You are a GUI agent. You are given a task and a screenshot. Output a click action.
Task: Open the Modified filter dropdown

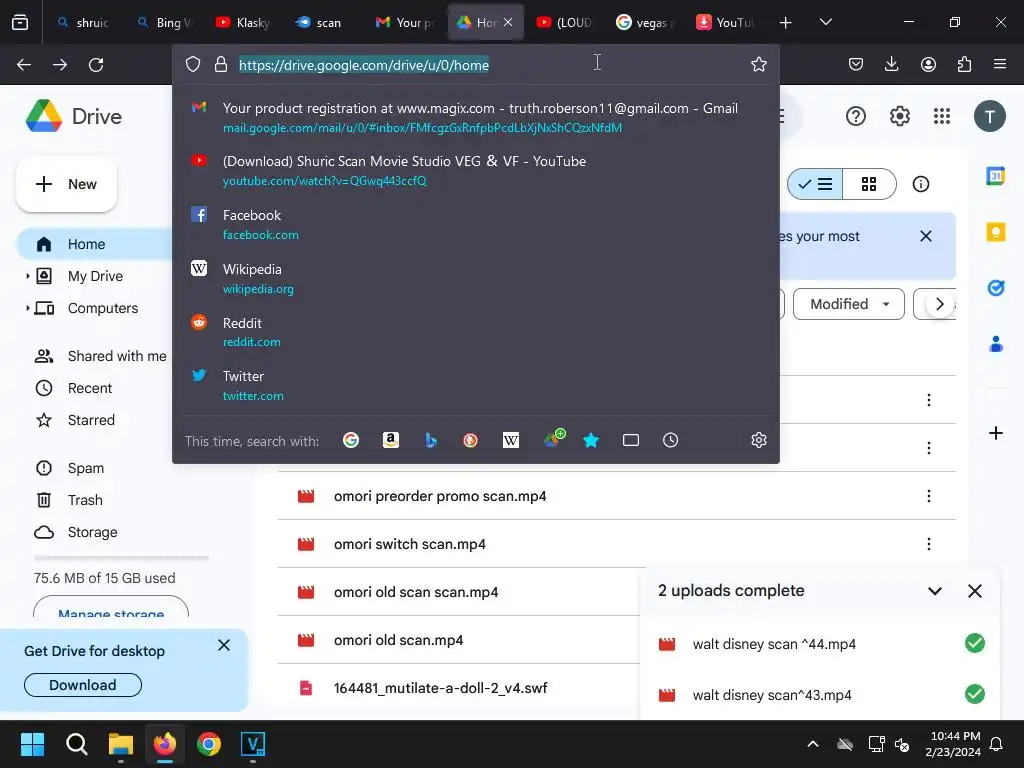[848, 304]
